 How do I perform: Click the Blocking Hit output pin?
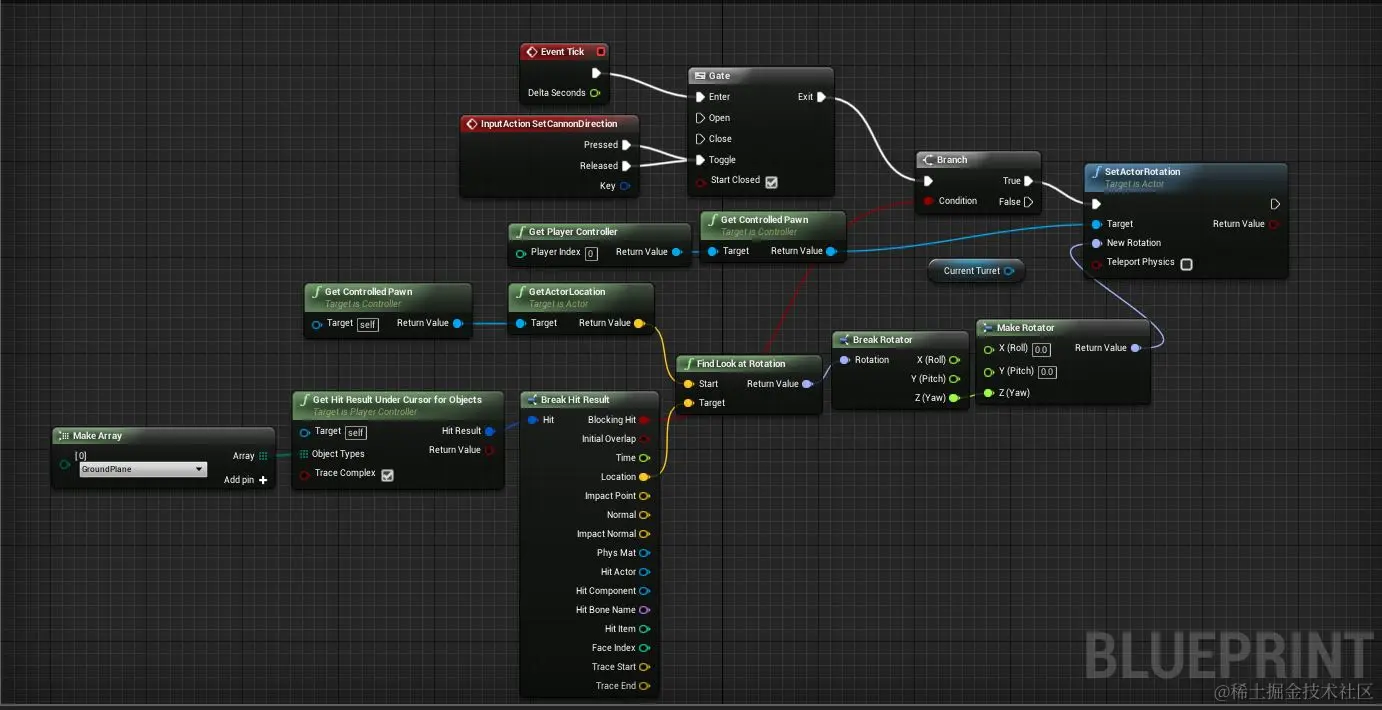tap(644, 420)
